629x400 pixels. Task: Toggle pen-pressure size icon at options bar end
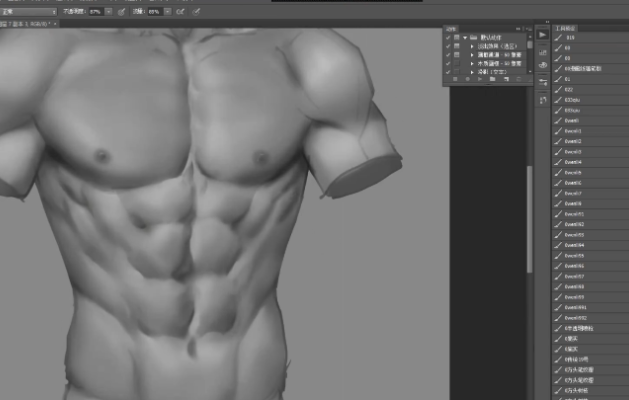pyautogui.click(x=196, y=12)
